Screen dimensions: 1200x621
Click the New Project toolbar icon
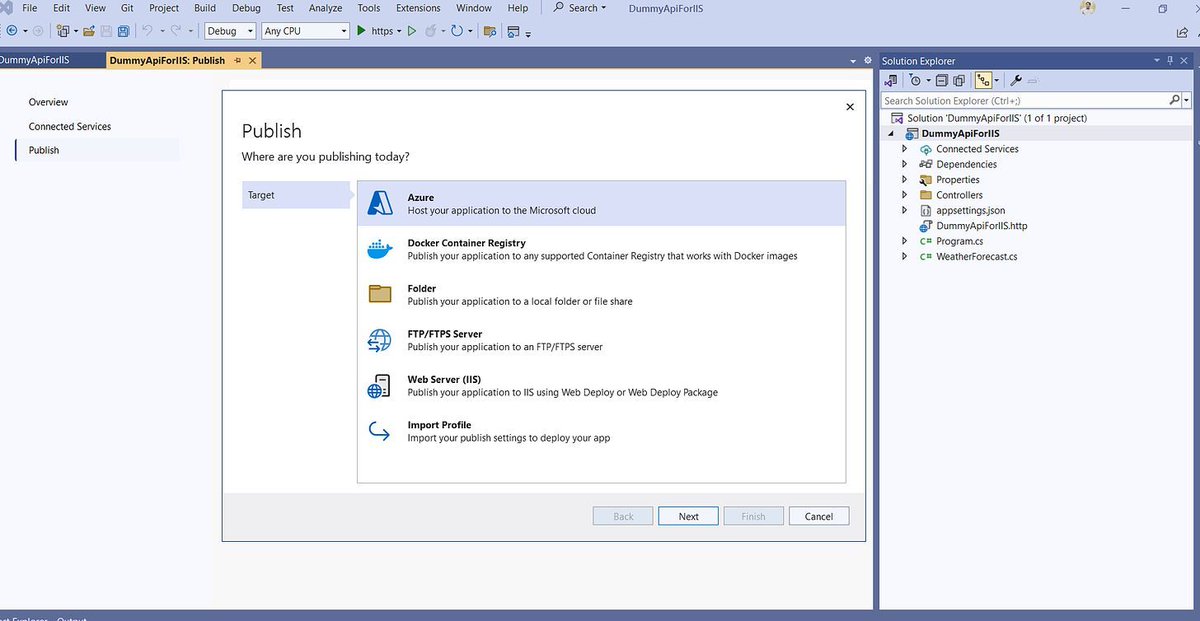63,31
